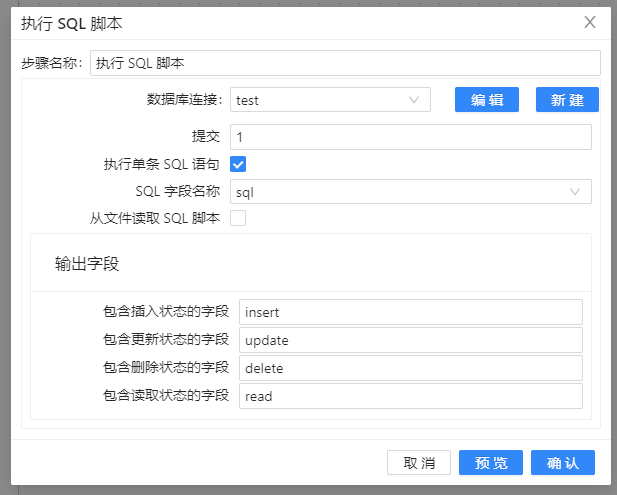Click the 提交 input field
The width and height of the screenshot is (617, 495).
pos(410,137)
